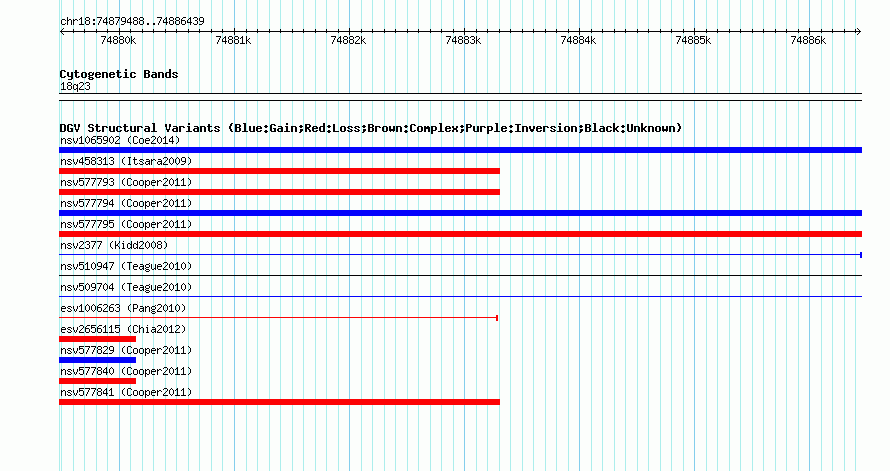Image resolution: width=890 pixels, height=471 pixels.
Task: Click the DGV Structural Variants track title
Action: click(371, 128)
